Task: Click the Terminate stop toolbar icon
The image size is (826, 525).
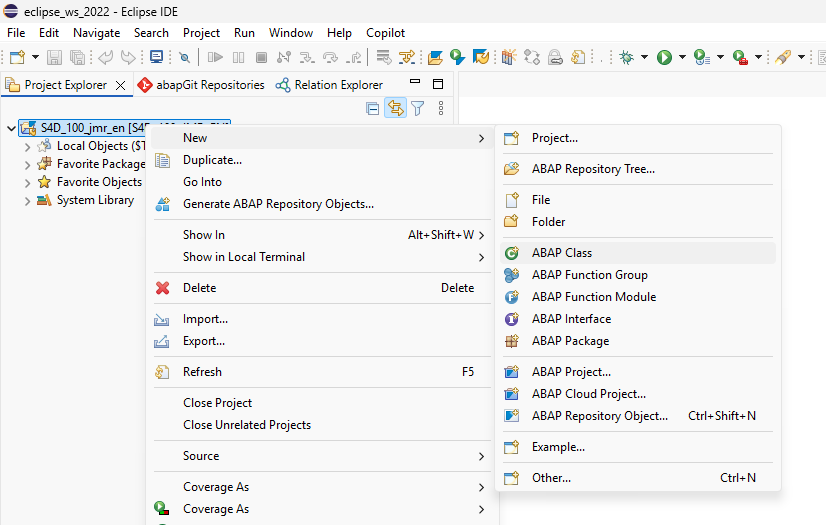Action: click(x=261, y=57)
